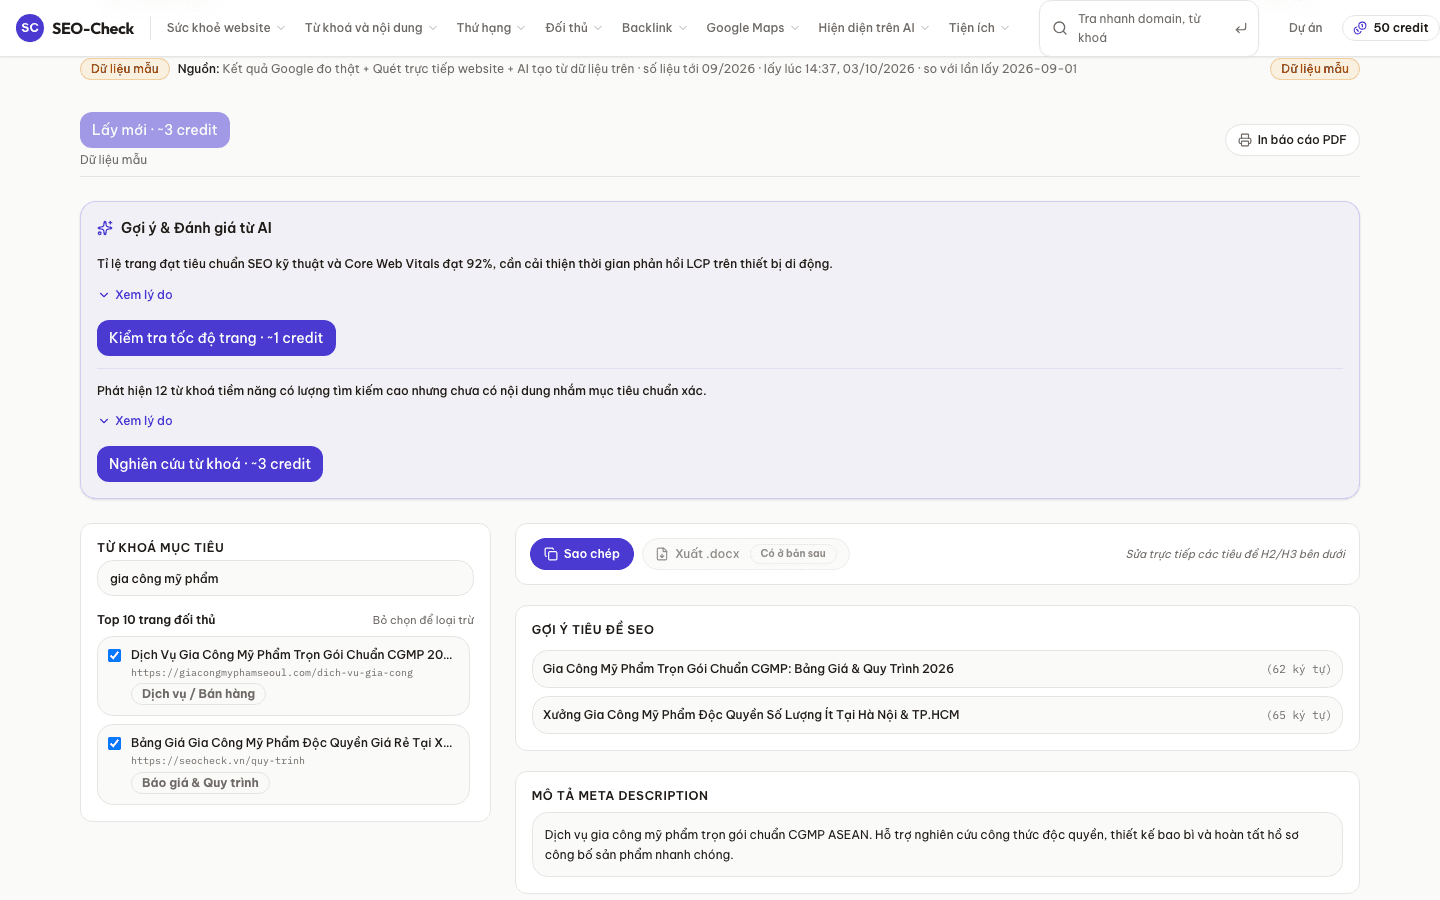Expand the Google Maps menu
The width and height of the screenshot is (1440, 900).
(753, 28)
